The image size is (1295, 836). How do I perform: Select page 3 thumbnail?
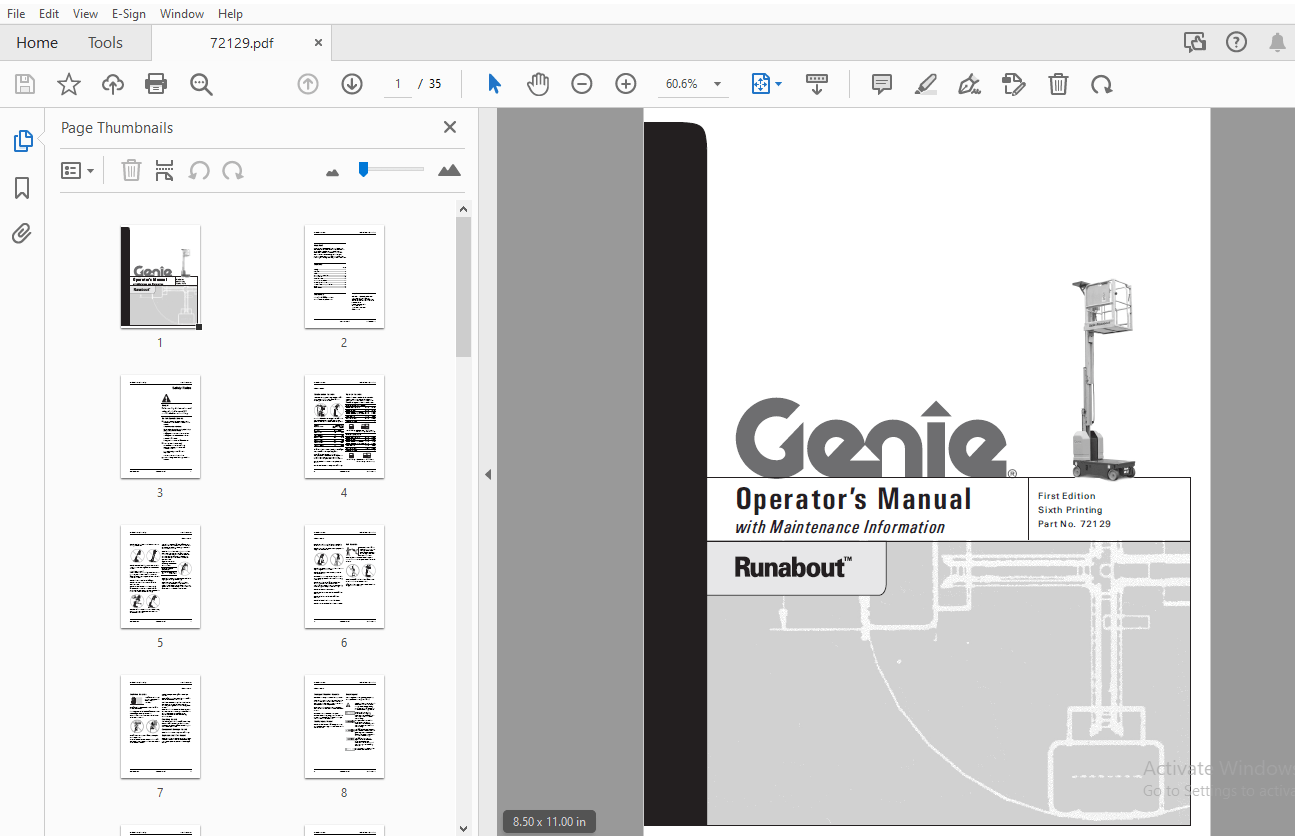tap(160, 426)
